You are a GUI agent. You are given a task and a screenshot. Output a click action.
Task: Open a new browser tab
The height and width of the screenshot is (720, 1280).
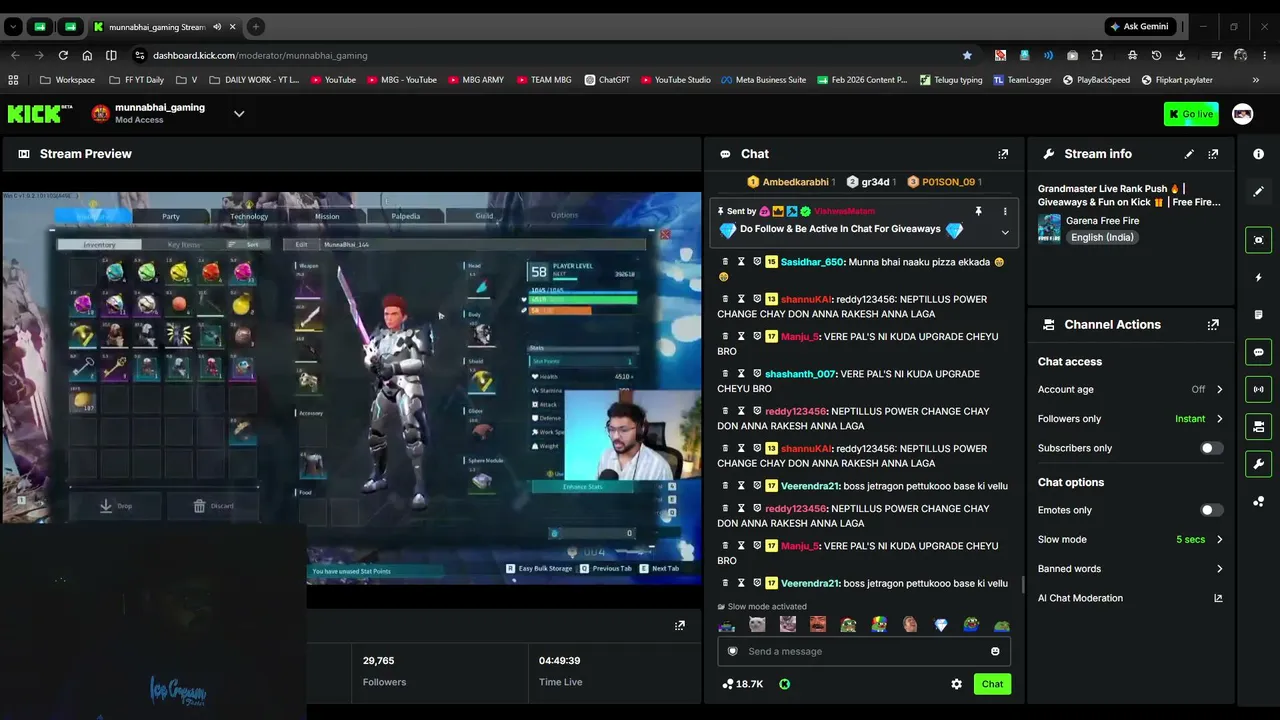(x=256, y=27)
